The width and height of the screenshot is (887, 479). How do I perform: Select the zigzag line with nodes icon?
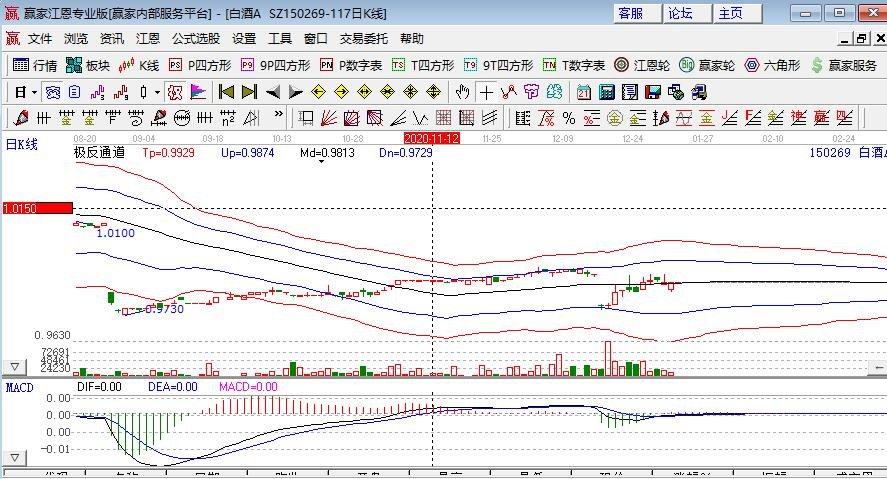[x=509, y=92]
